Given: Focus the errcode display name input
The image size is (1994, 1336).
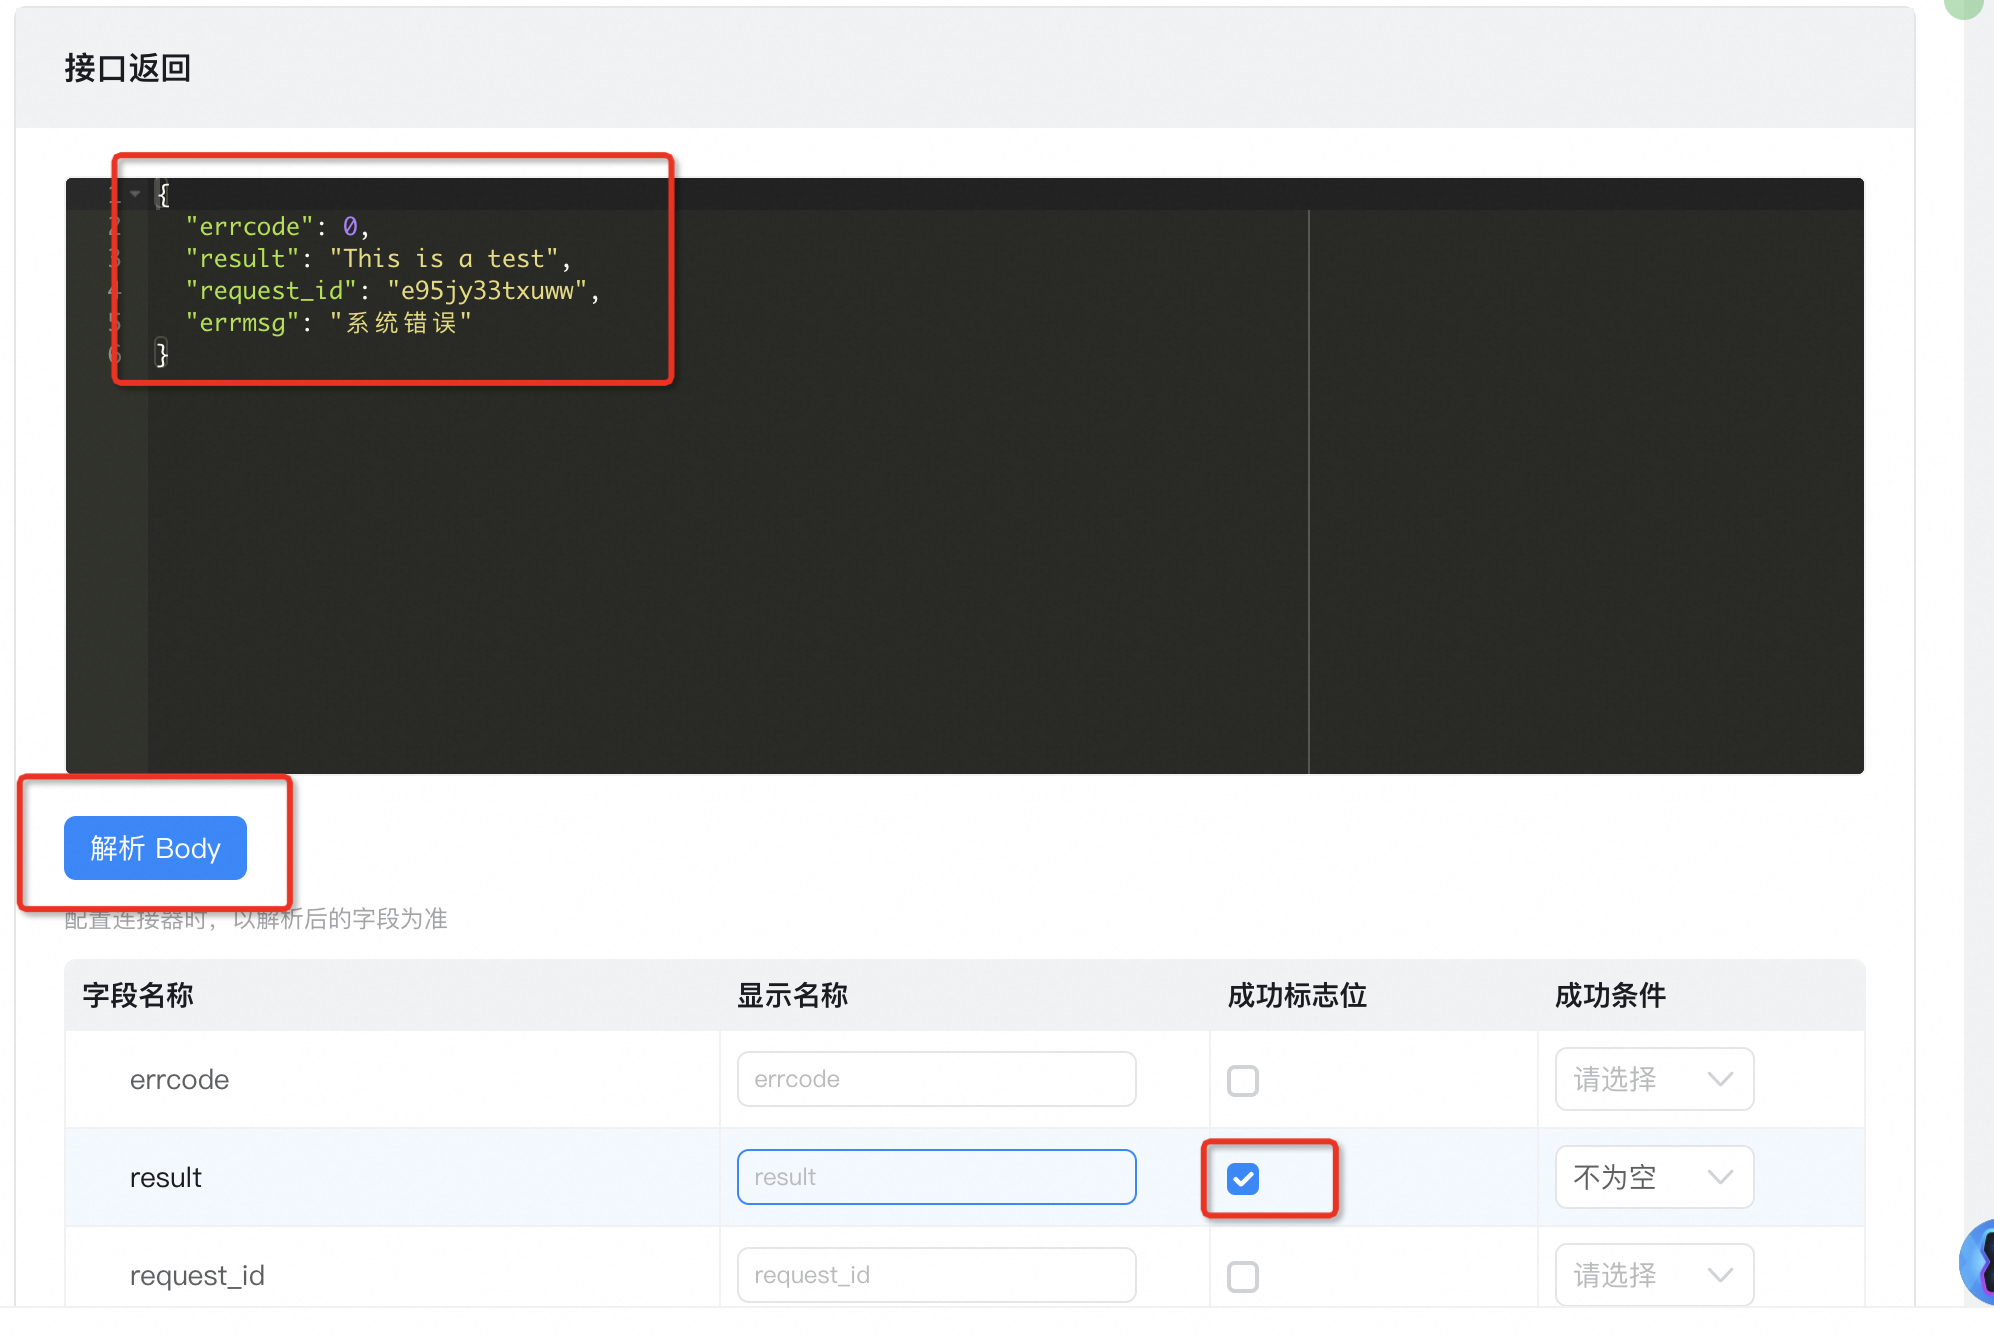Looking at the screenshot, I should coord(936,1079).
